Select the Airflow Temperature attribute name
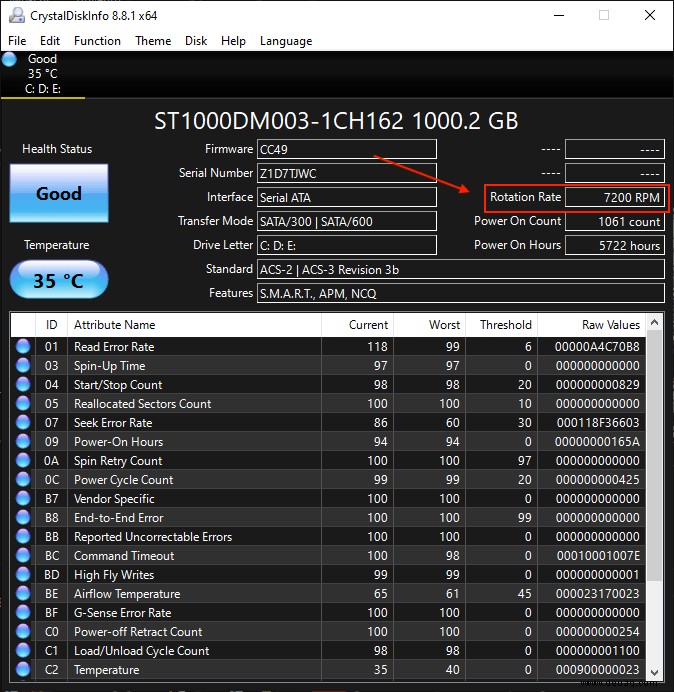The height and width of the screenshot is (692, 674). (x=127, y=594)
